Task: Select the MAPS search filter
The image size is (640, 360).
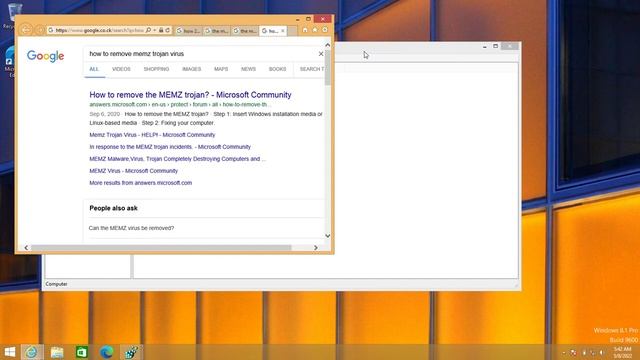Action: [x=221, y=69]
